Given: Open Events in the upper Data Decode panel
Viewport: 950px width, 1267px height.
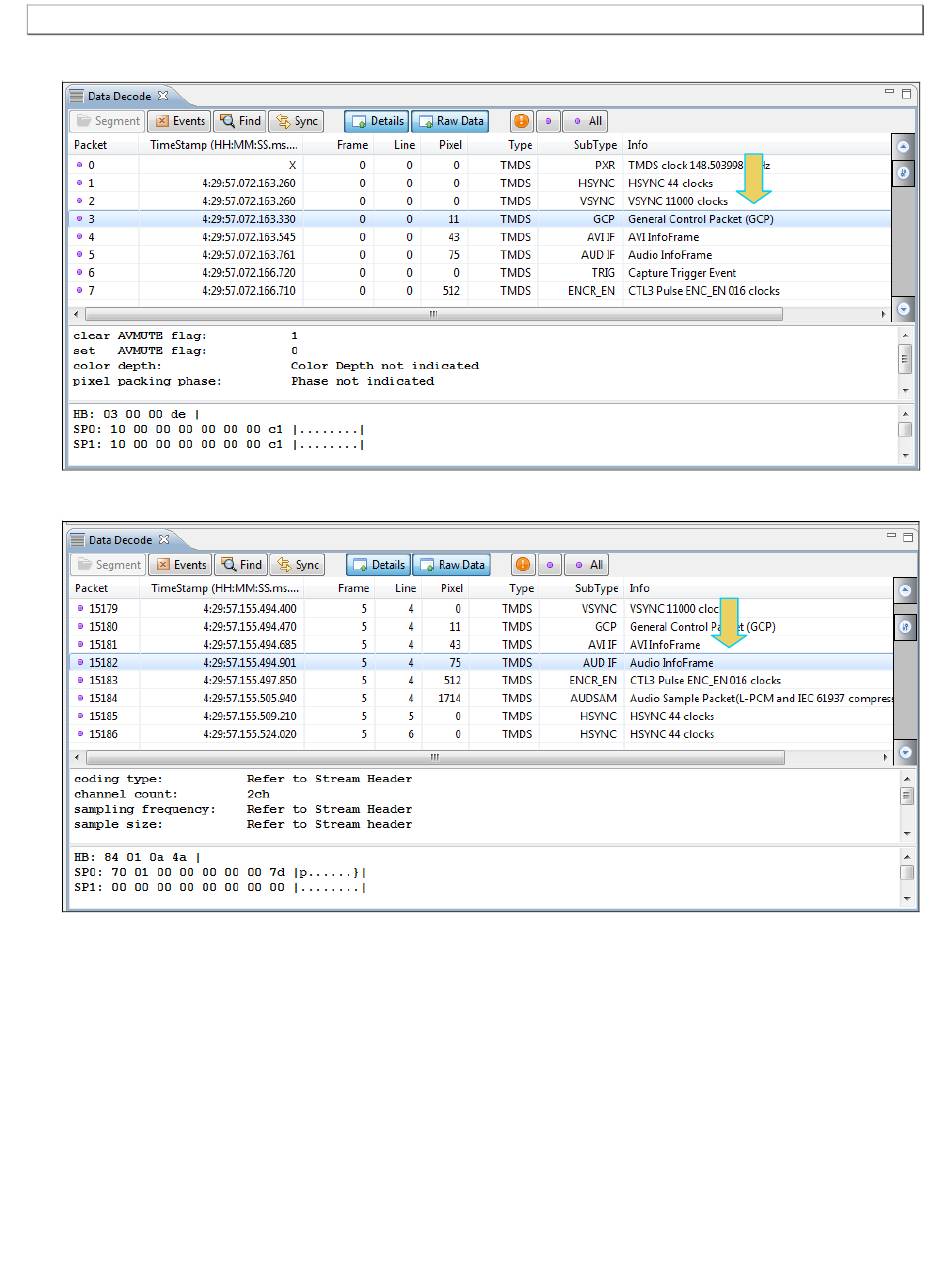Looking at the screenshot, I should [179, 121].
